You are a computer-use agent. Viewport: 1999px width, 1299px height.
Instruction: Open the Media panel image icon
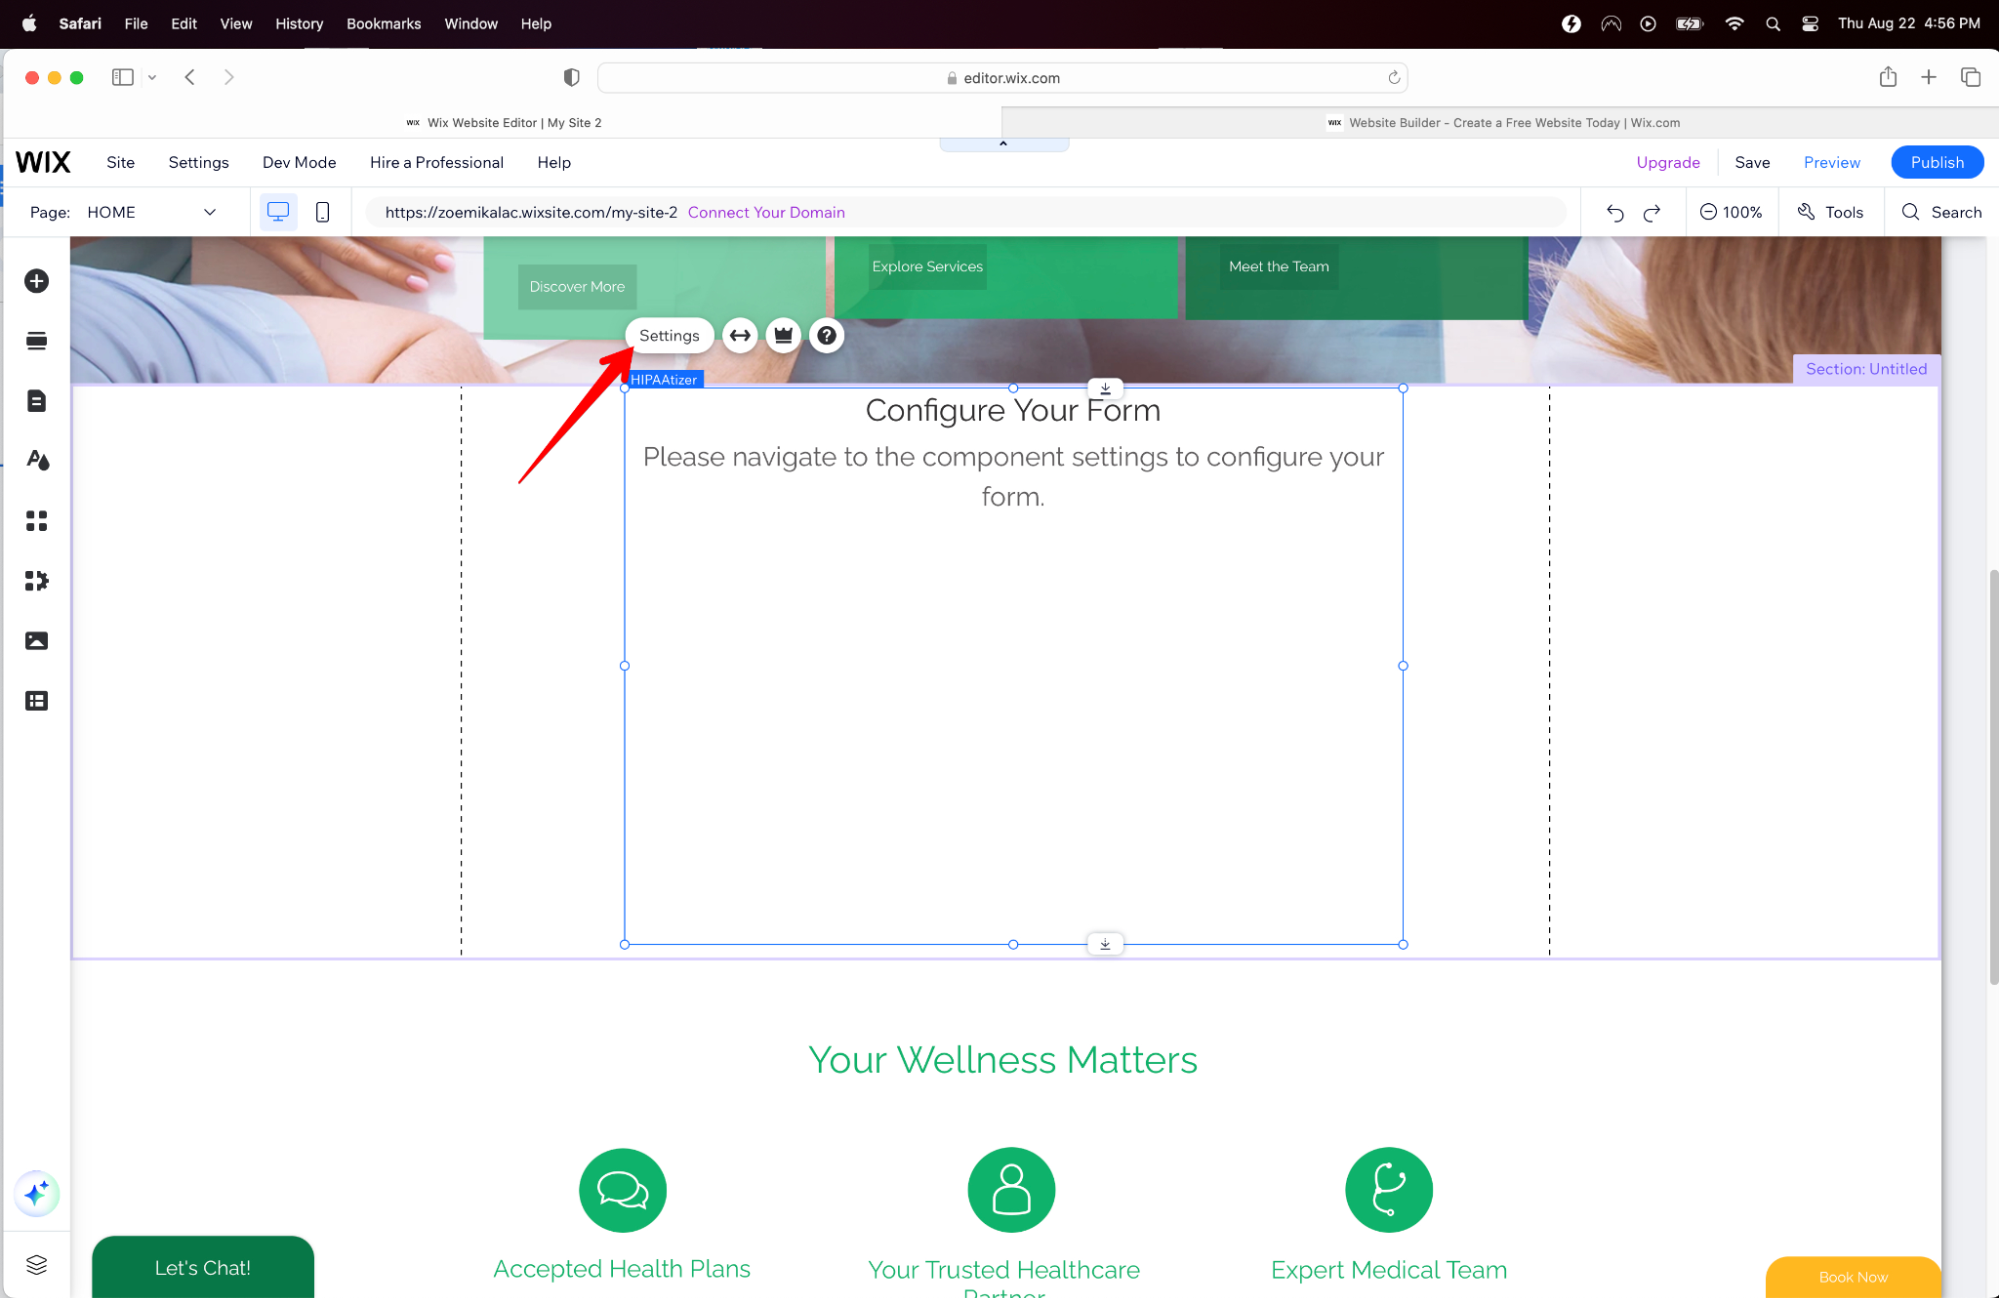click(37, 641)
